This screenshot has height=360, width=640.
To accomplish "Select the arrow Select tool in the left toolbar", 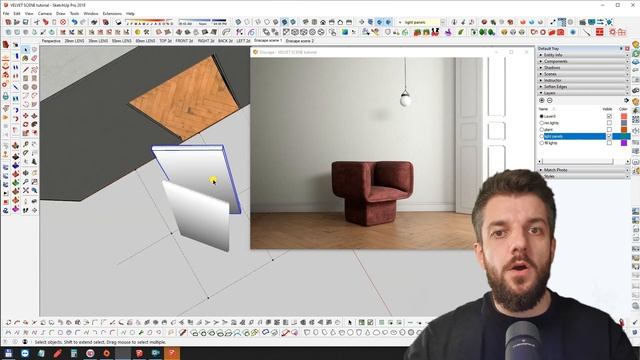I will click(x=26, y=50).
